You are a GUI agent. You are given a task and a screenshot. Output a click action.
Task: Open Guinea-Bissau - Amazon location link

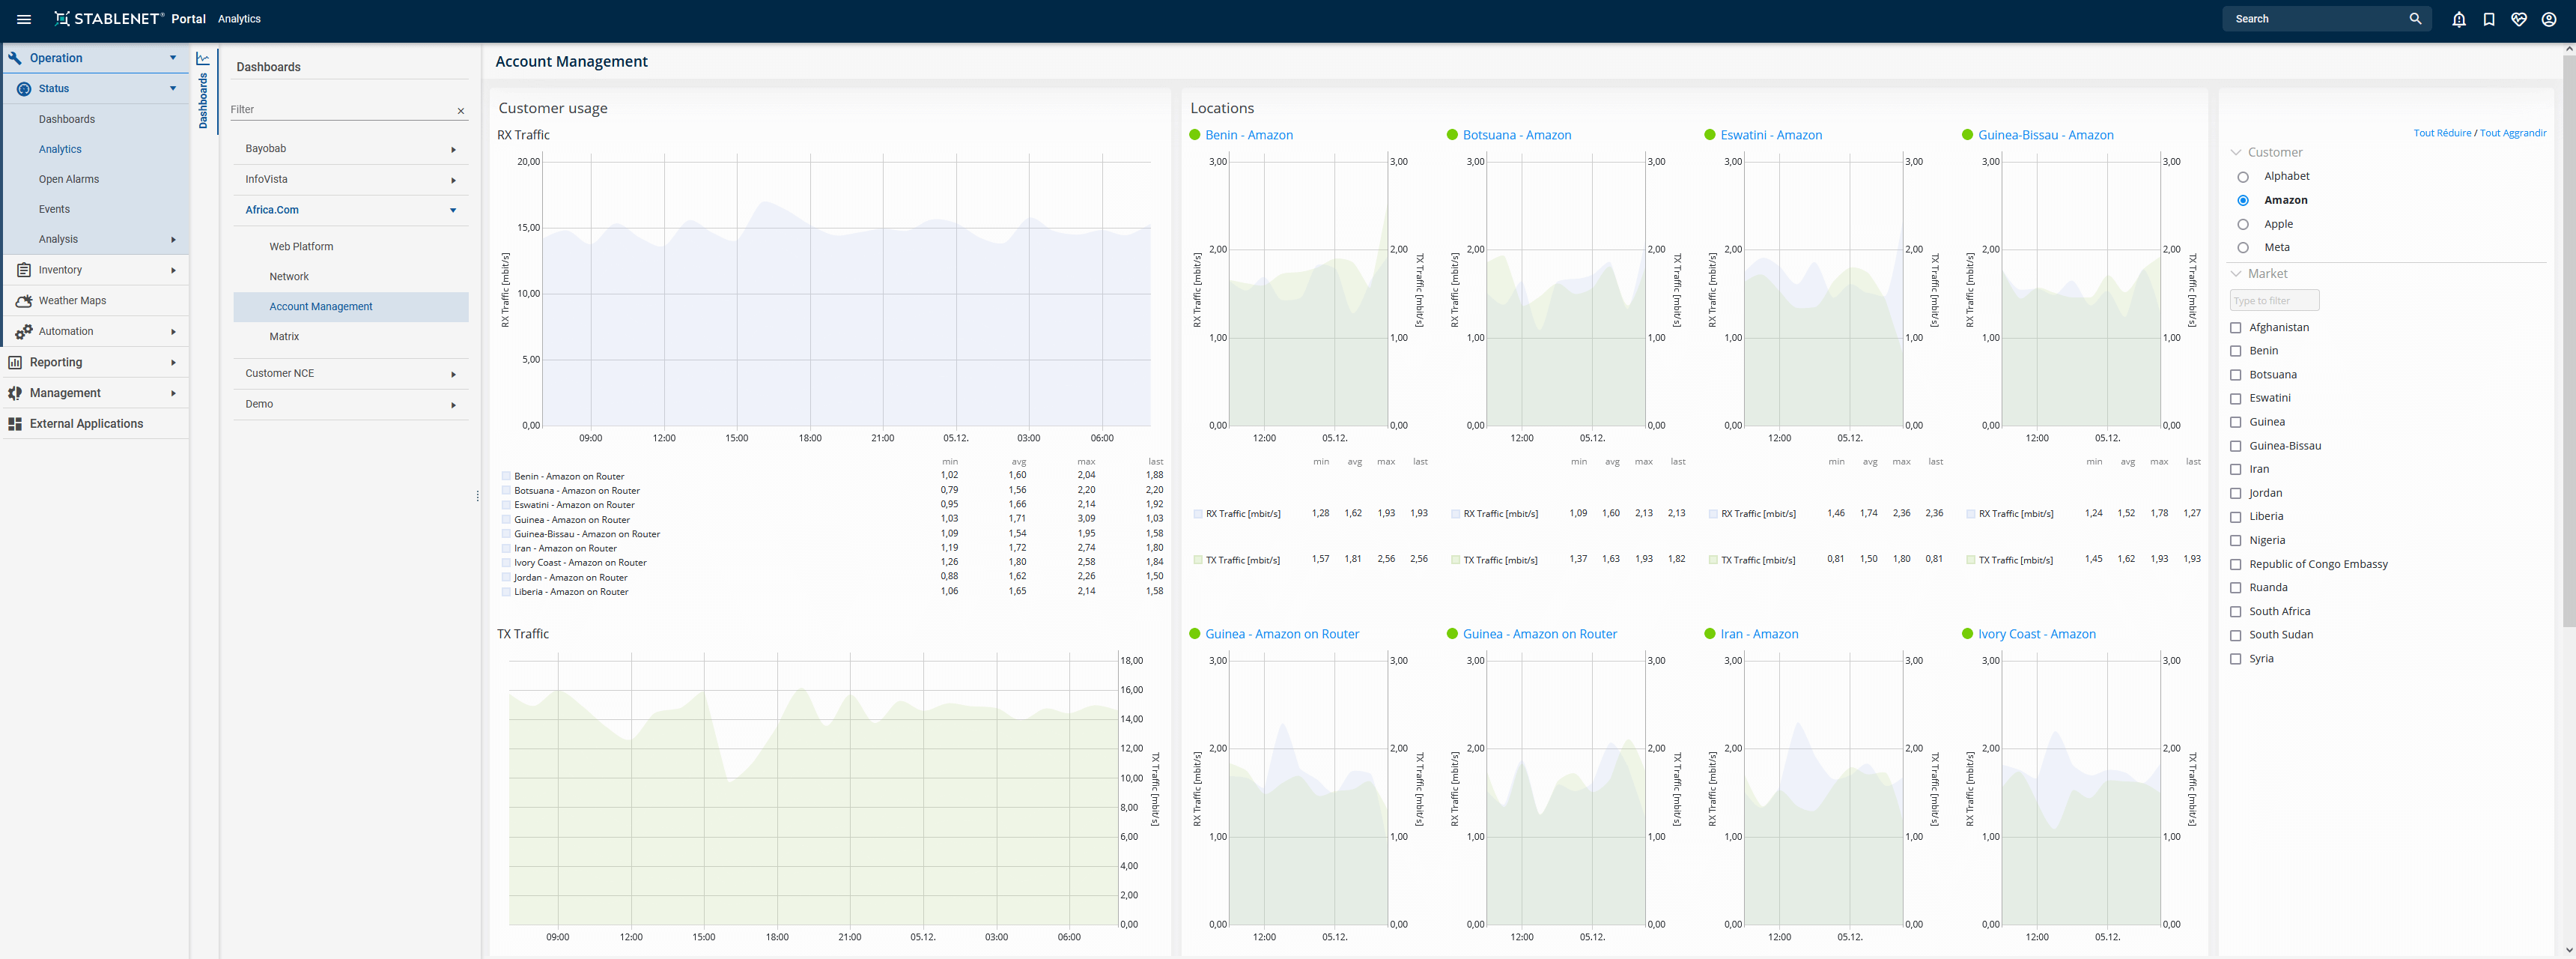(2045, 135)
